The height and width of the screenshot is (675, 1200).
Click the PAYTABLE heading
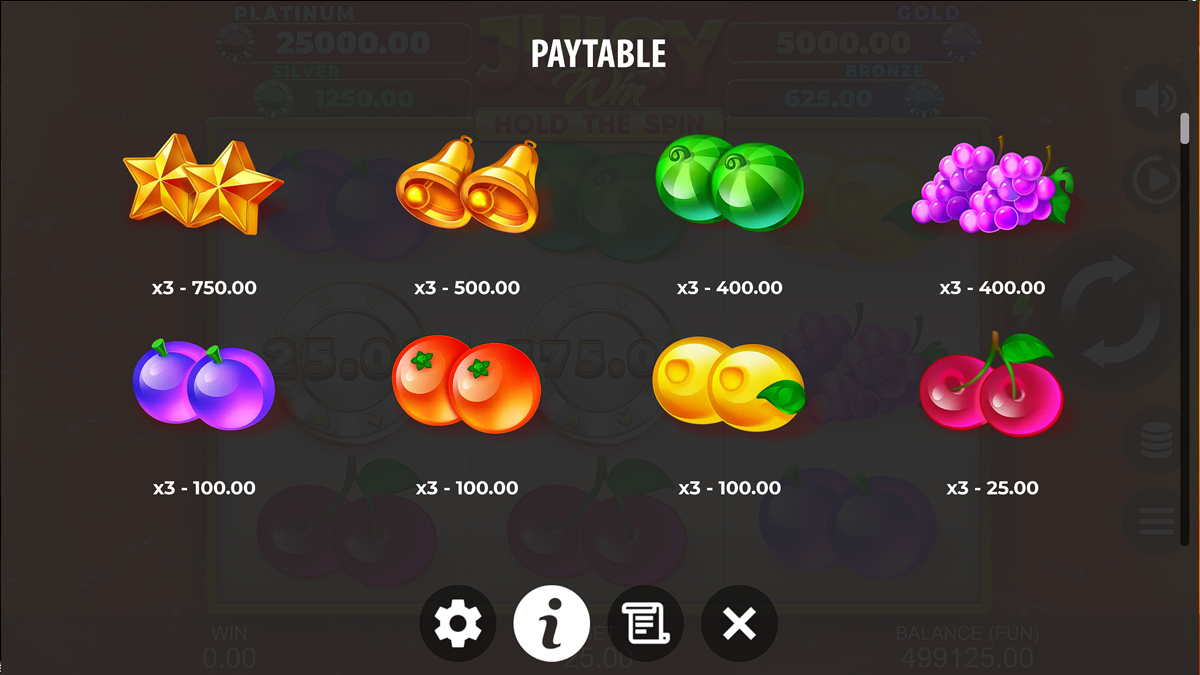pyautogui.click(x=598, y=54)
